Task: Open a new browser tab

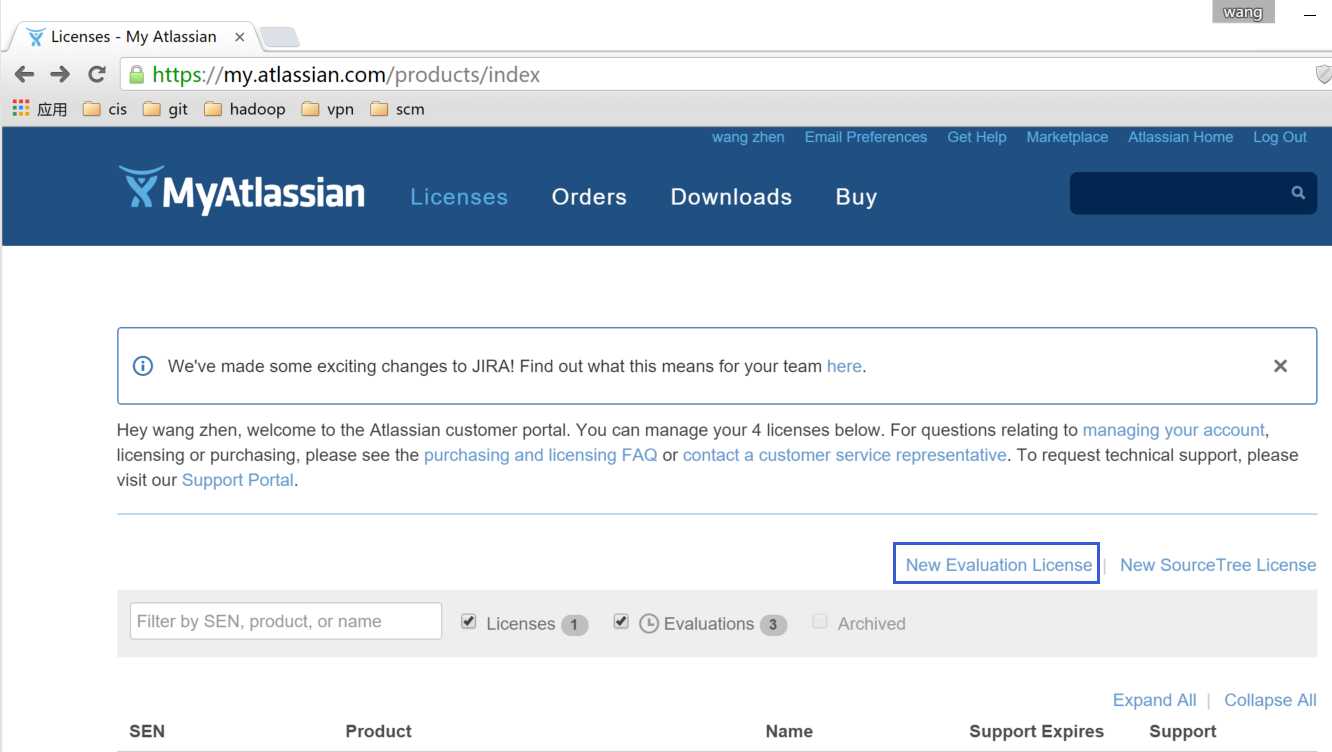Action: [x=279, y=37]
